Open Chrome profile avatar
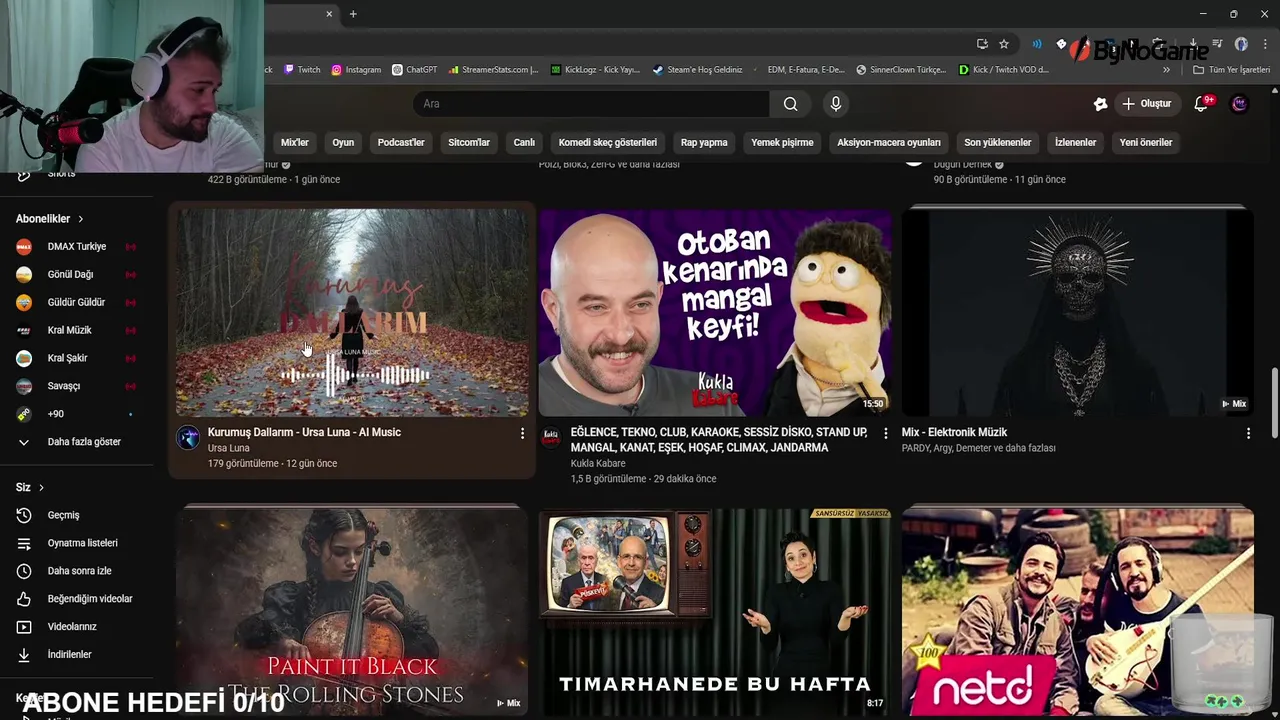 [x=1241, y=44]
